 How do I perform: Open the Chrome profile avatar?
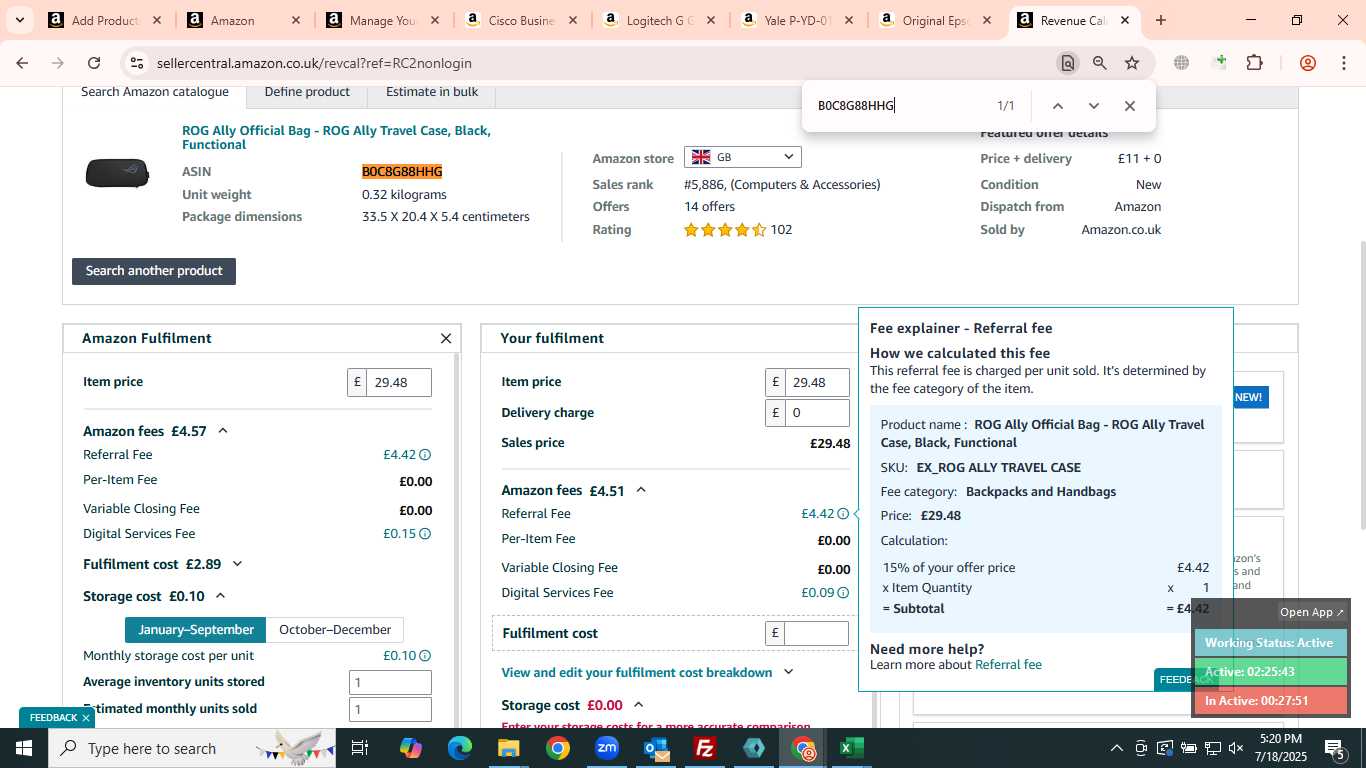1308,63
